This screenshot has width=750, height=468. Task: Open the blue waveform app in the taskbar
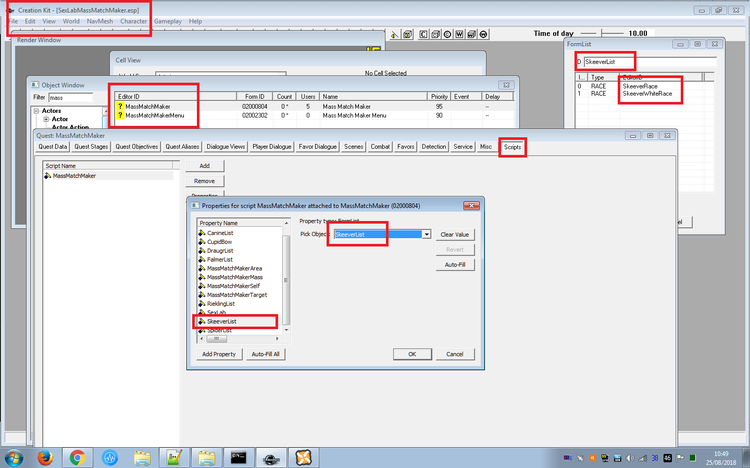pyautogui.click(x=110, y=457)
